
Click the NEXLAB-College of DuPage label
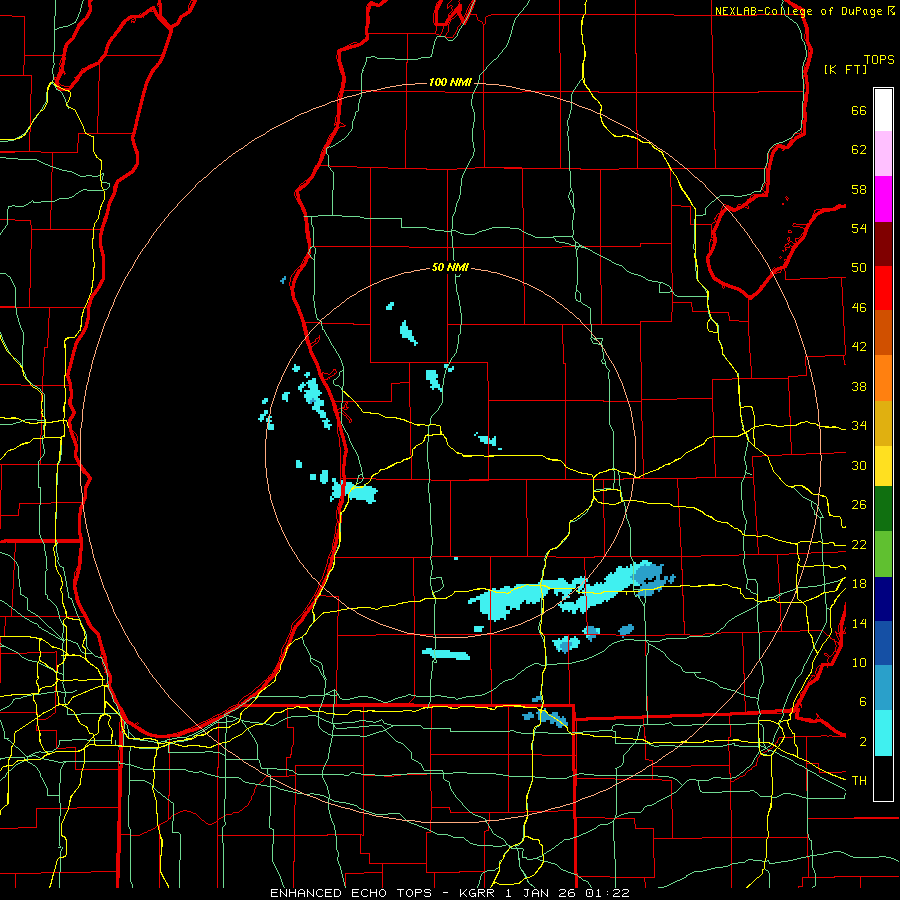click(x=804, y=11)
